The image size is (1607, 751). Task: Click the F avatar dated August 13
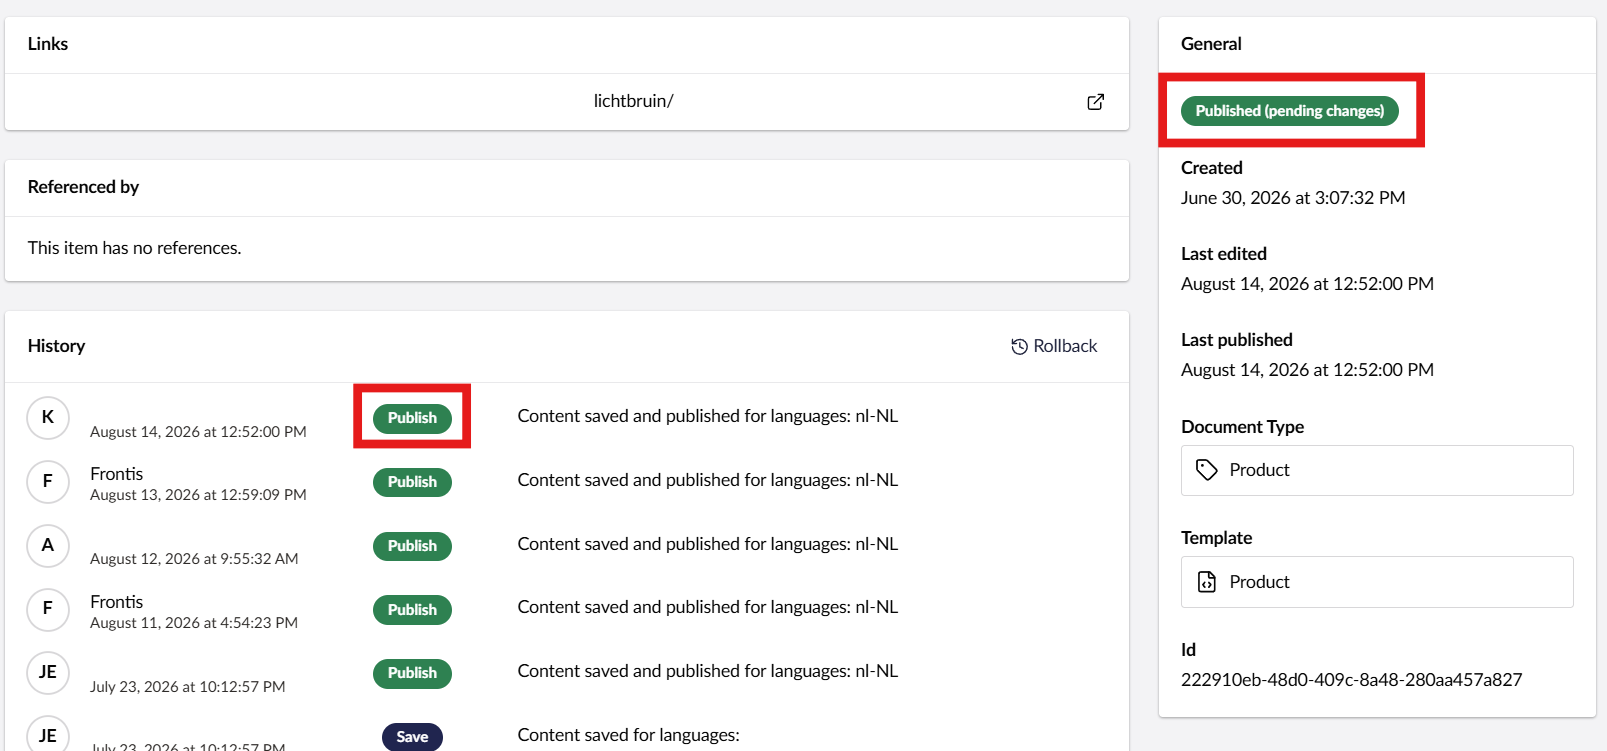click(48, 482)
